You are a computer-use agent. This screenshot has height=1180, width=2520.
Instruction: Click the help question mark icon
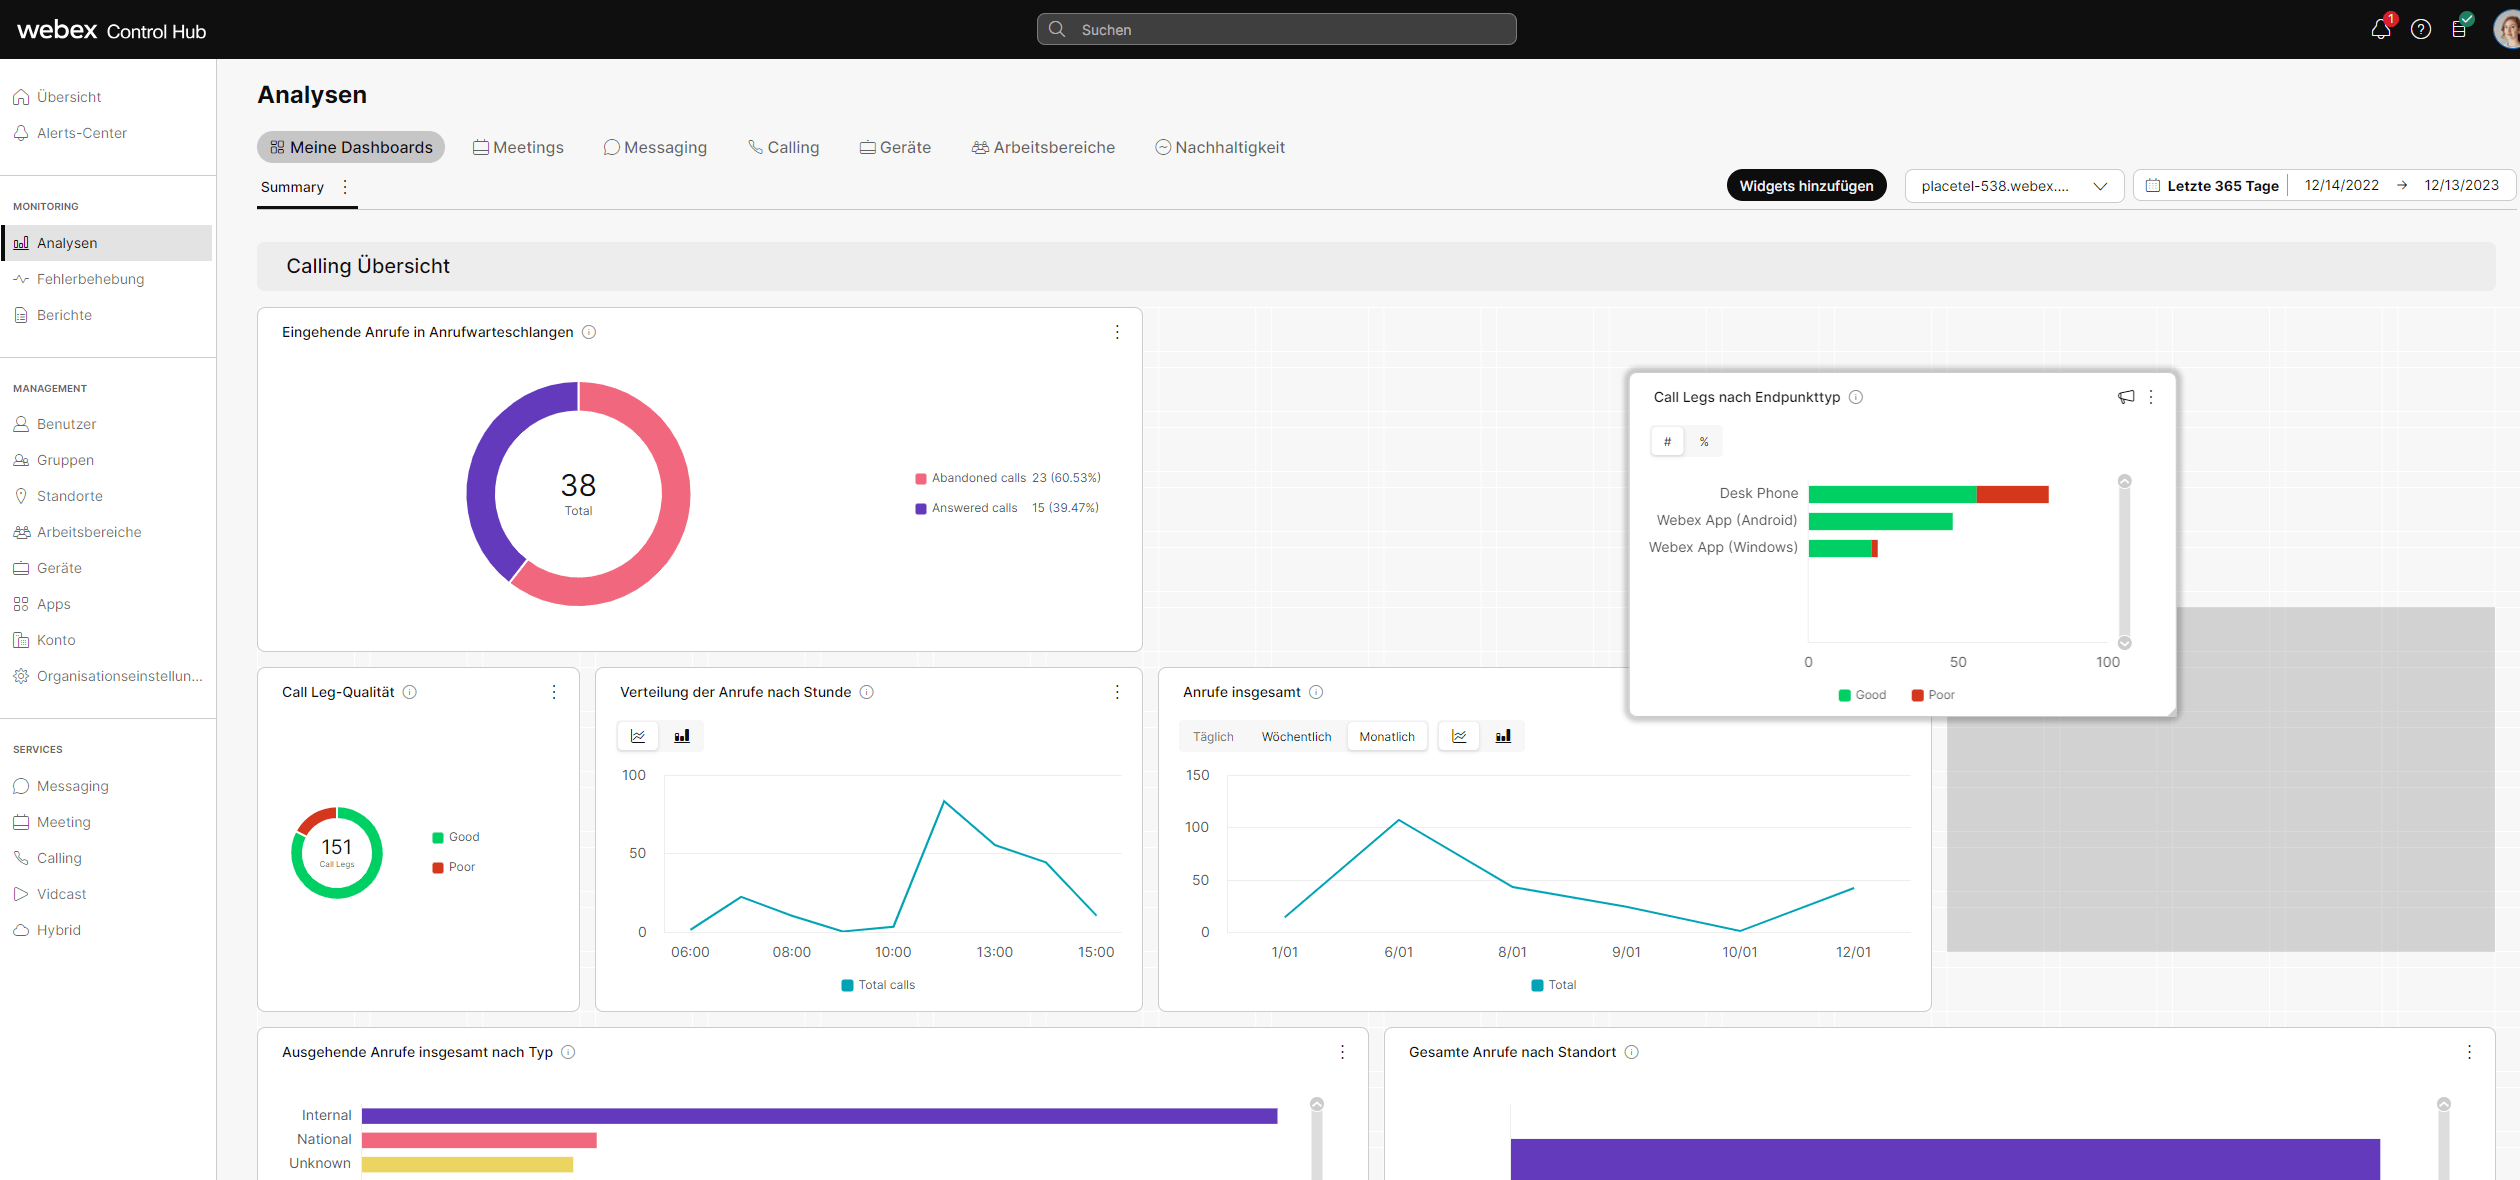[x=2421, y=29]
